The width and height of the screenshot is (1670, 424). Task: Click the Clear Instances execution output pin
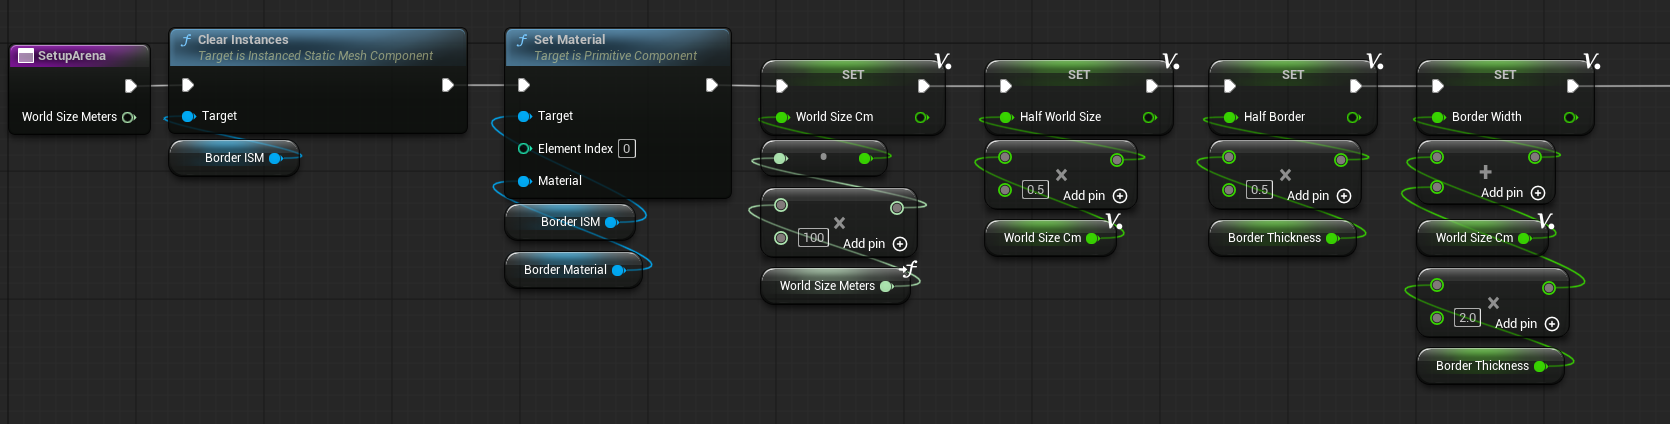click(x=448, y=85)
